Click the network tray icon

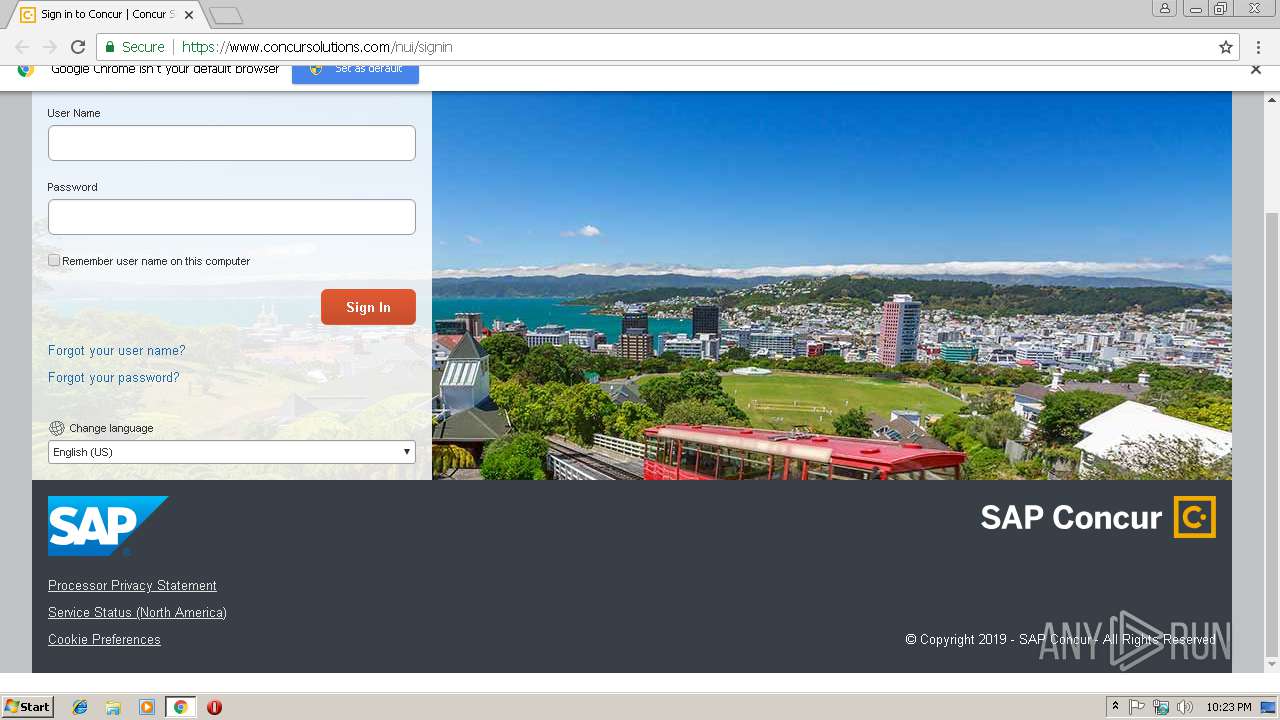pyautogui.click(x=1161, y=707)
